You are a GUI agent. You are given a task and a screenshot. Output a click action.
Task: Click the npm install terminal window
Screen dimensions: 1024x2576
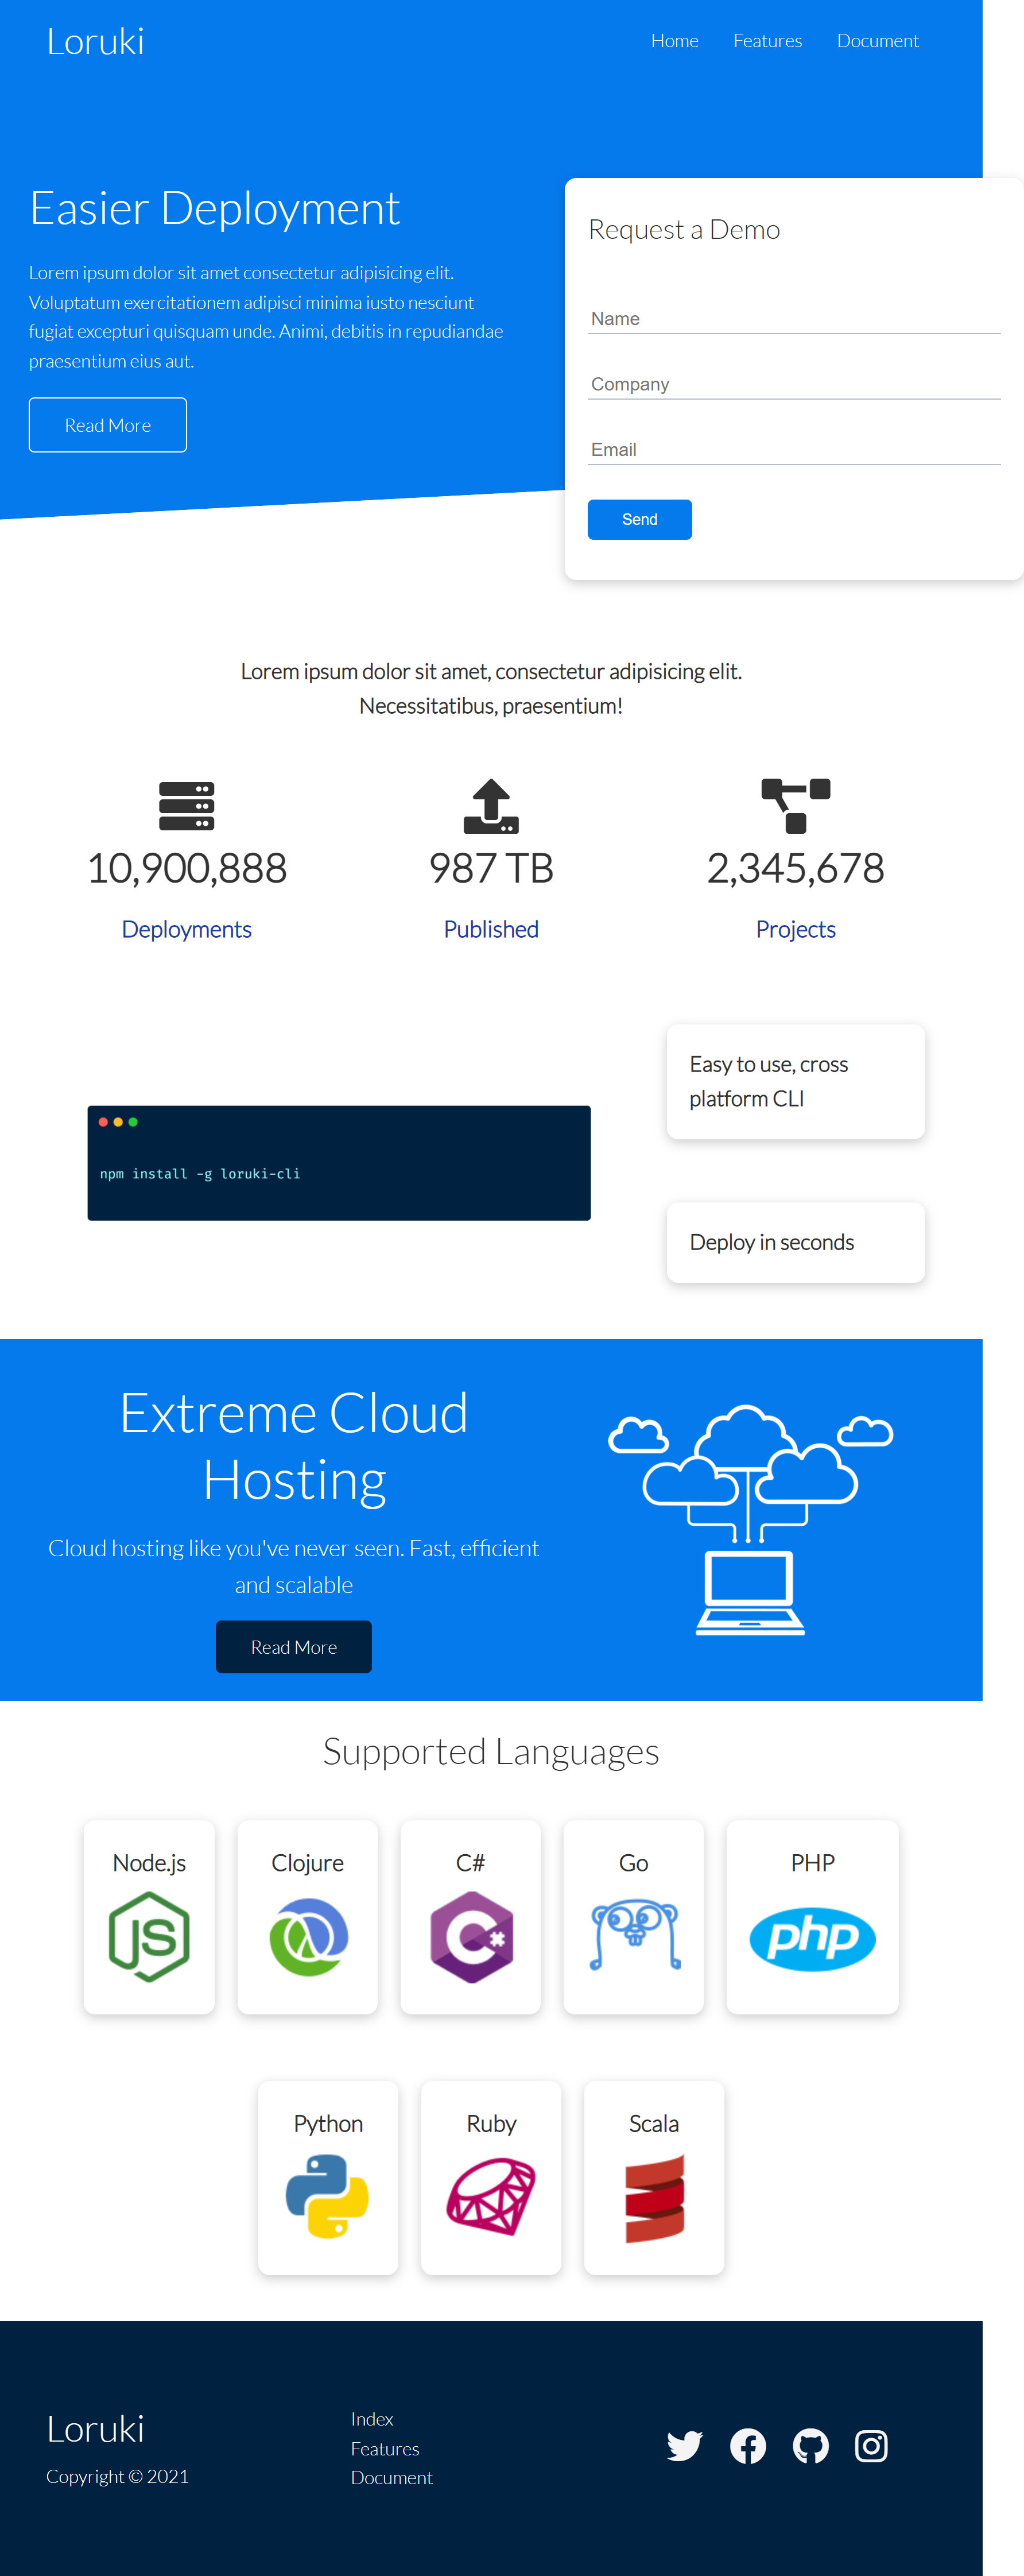pos(339,1163)
